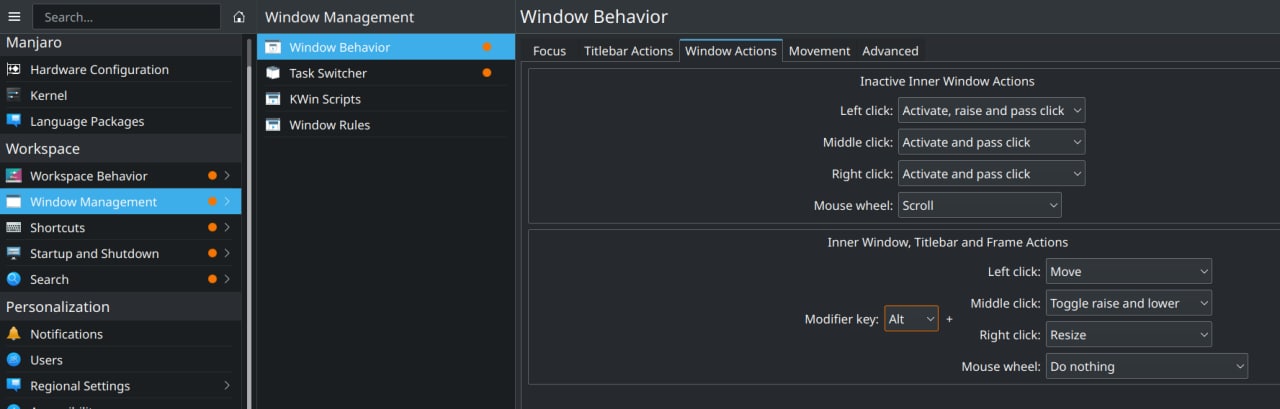The width and height of the screenshot is (1280, 409).
Task: Select Window Rules module
Action: click(386, 125)
